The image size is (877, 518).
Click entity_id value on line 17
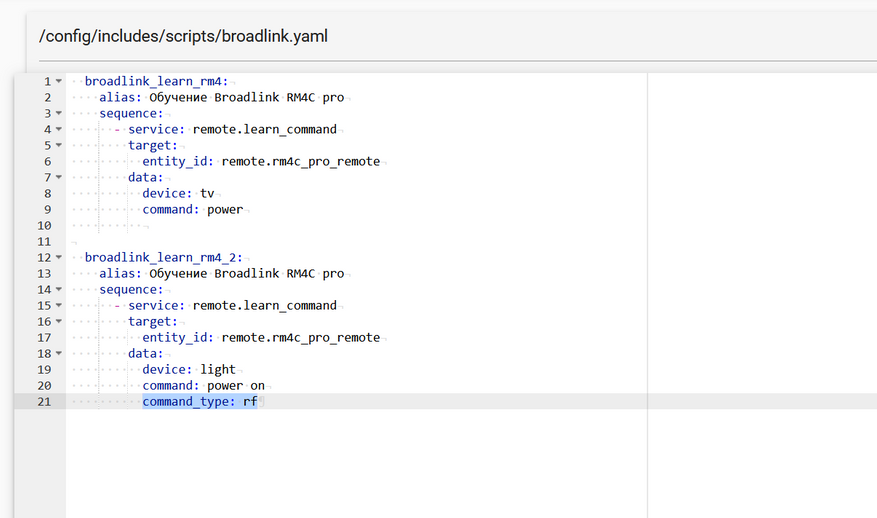(301, 338)
